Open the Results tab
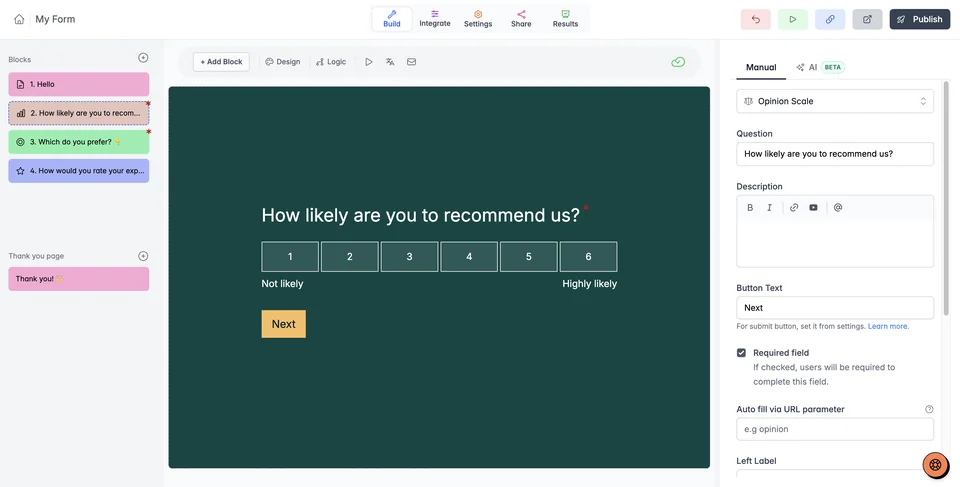Image resolution: width=960 pixels, height=487 pixels. tap(565, 19)
